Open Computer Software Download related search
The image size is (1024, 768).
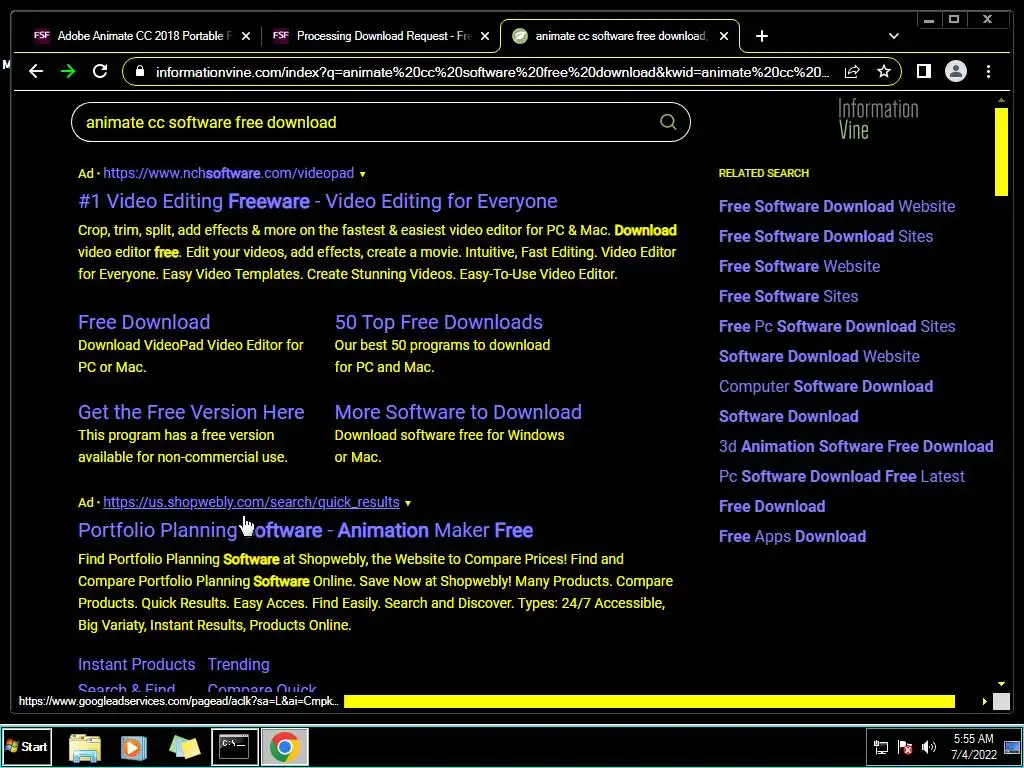pyautogui.click(x=825, y=387)
